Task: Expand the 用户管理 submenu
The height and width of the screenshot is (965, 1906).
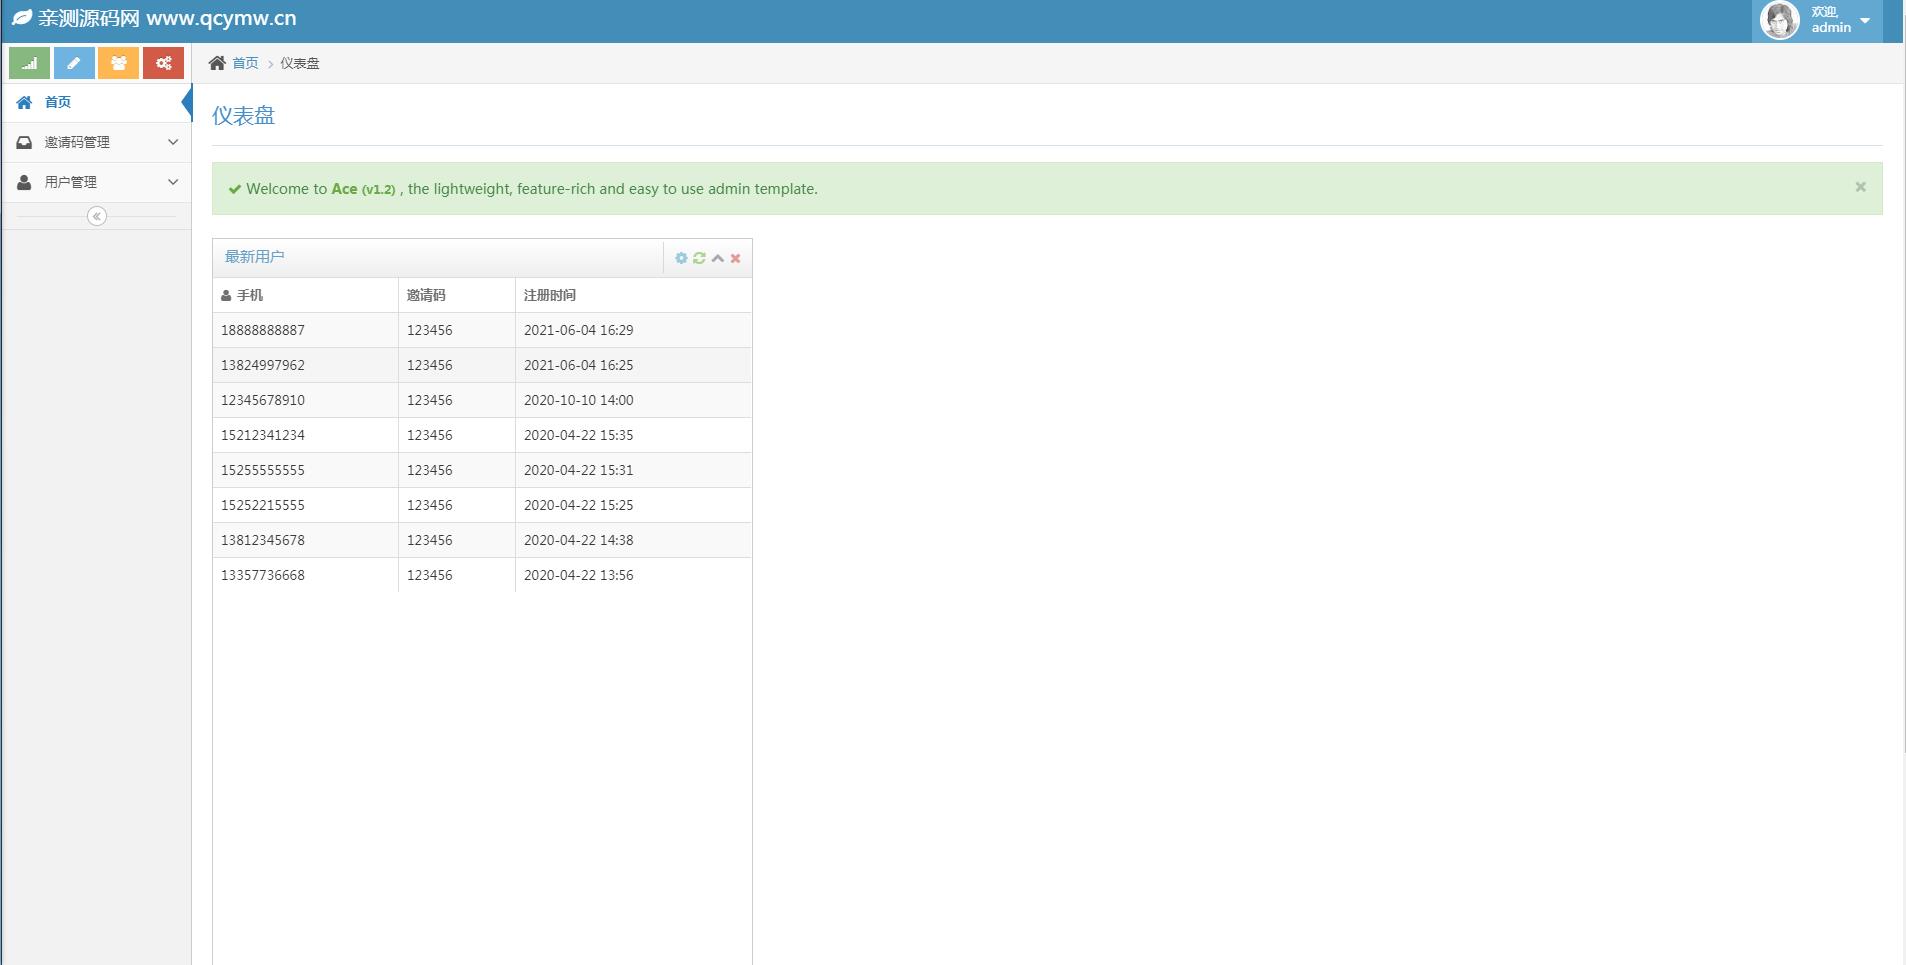Action: tap(97, 182)
